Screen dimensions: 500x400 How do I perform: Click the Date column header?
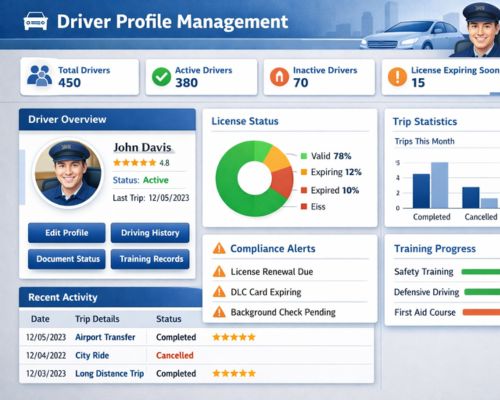click(x=40, y=319)
